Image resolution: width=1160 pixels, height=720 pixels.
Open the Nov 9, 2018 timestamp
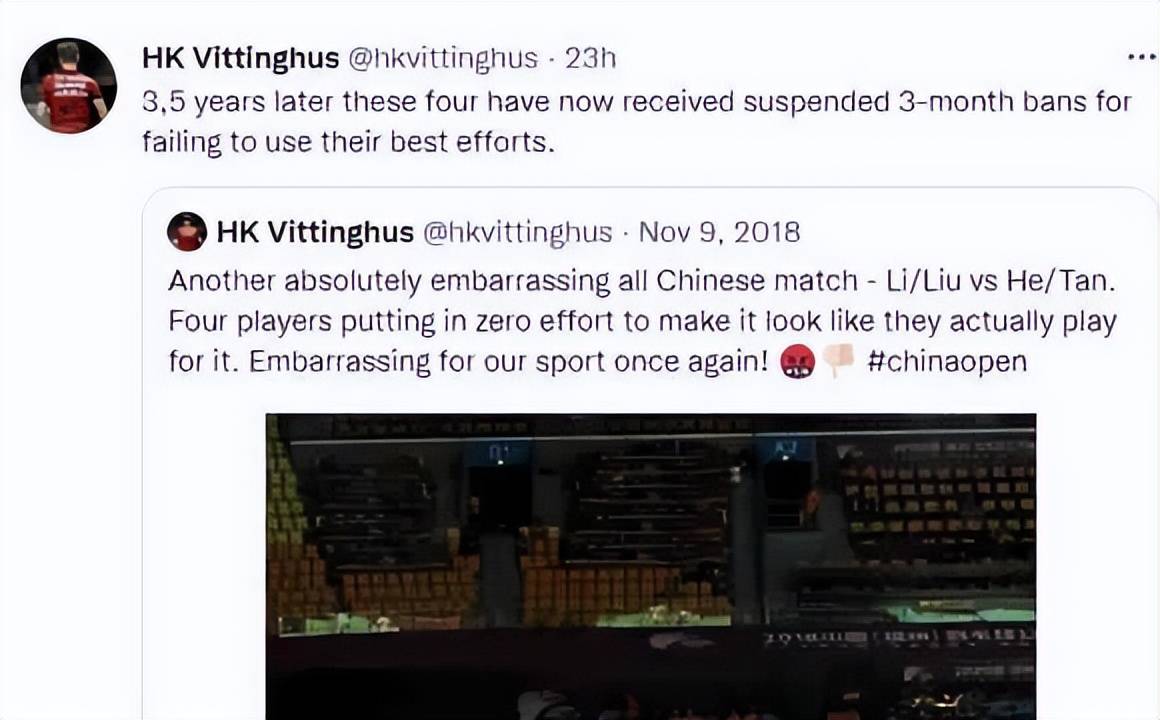[719, 232]
